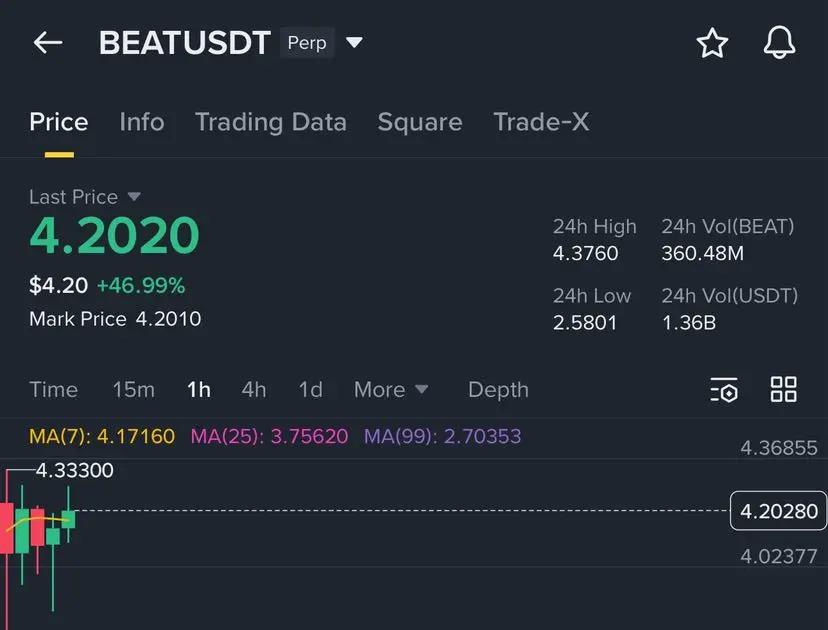Choose the 1d chart interval
The height and width of the screenshot is (630, 828).
click(x=310, y=390)
